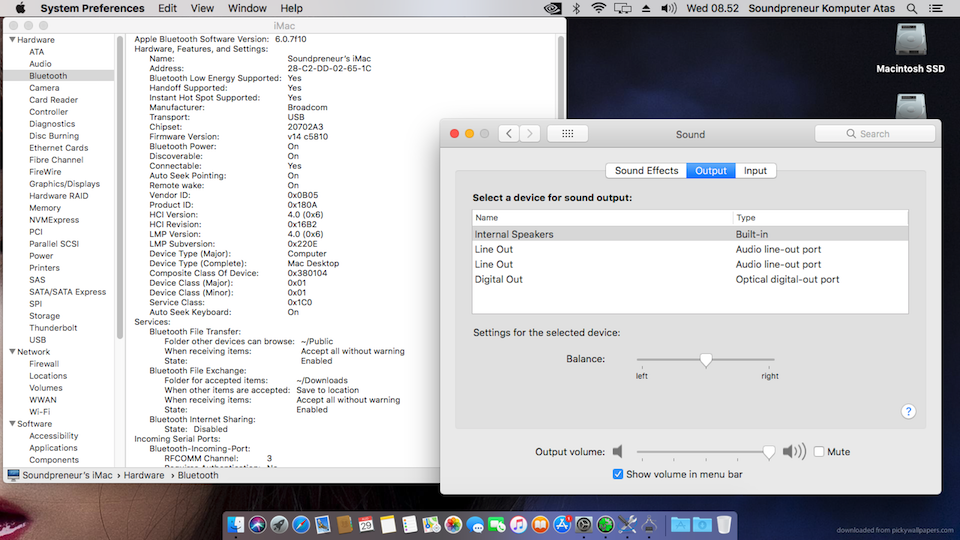The width and height of the screenshot is (960, 540).
Task: Open Wi-Fi status menu in menu bar
Action: 598,8
